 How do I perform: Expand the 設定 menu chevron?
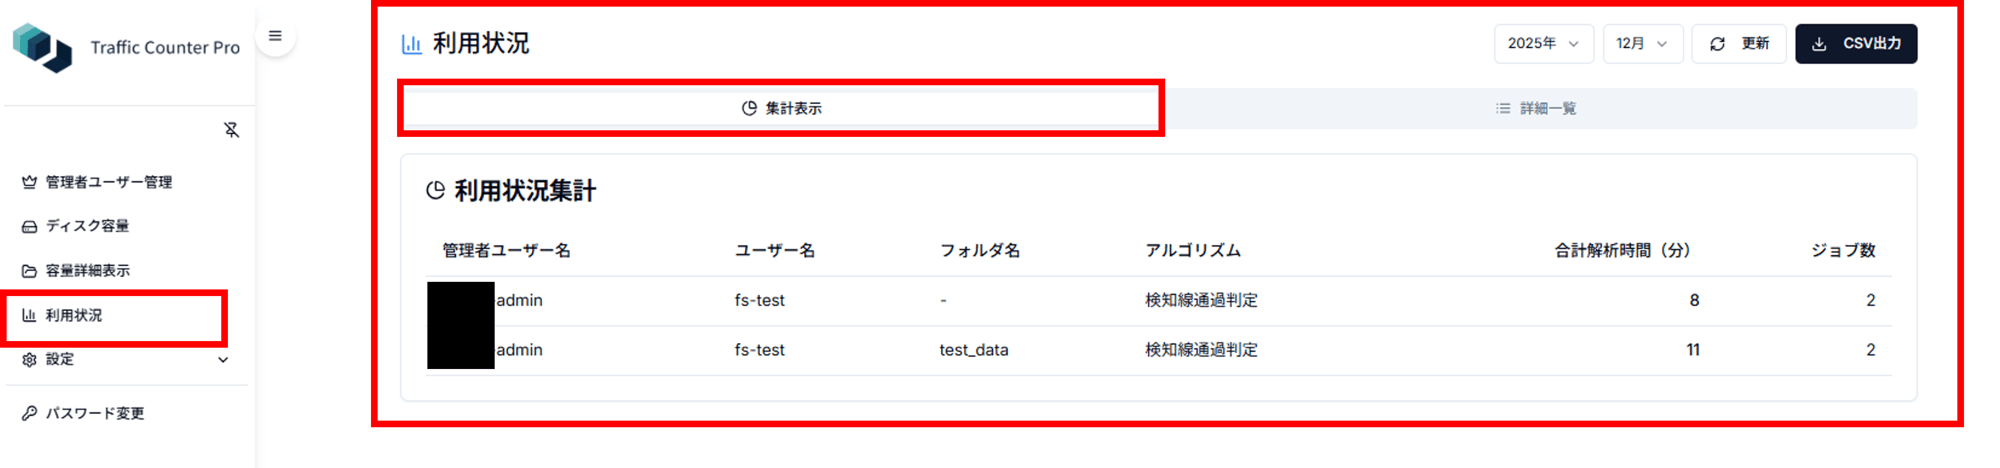click(x=223, y=360)
